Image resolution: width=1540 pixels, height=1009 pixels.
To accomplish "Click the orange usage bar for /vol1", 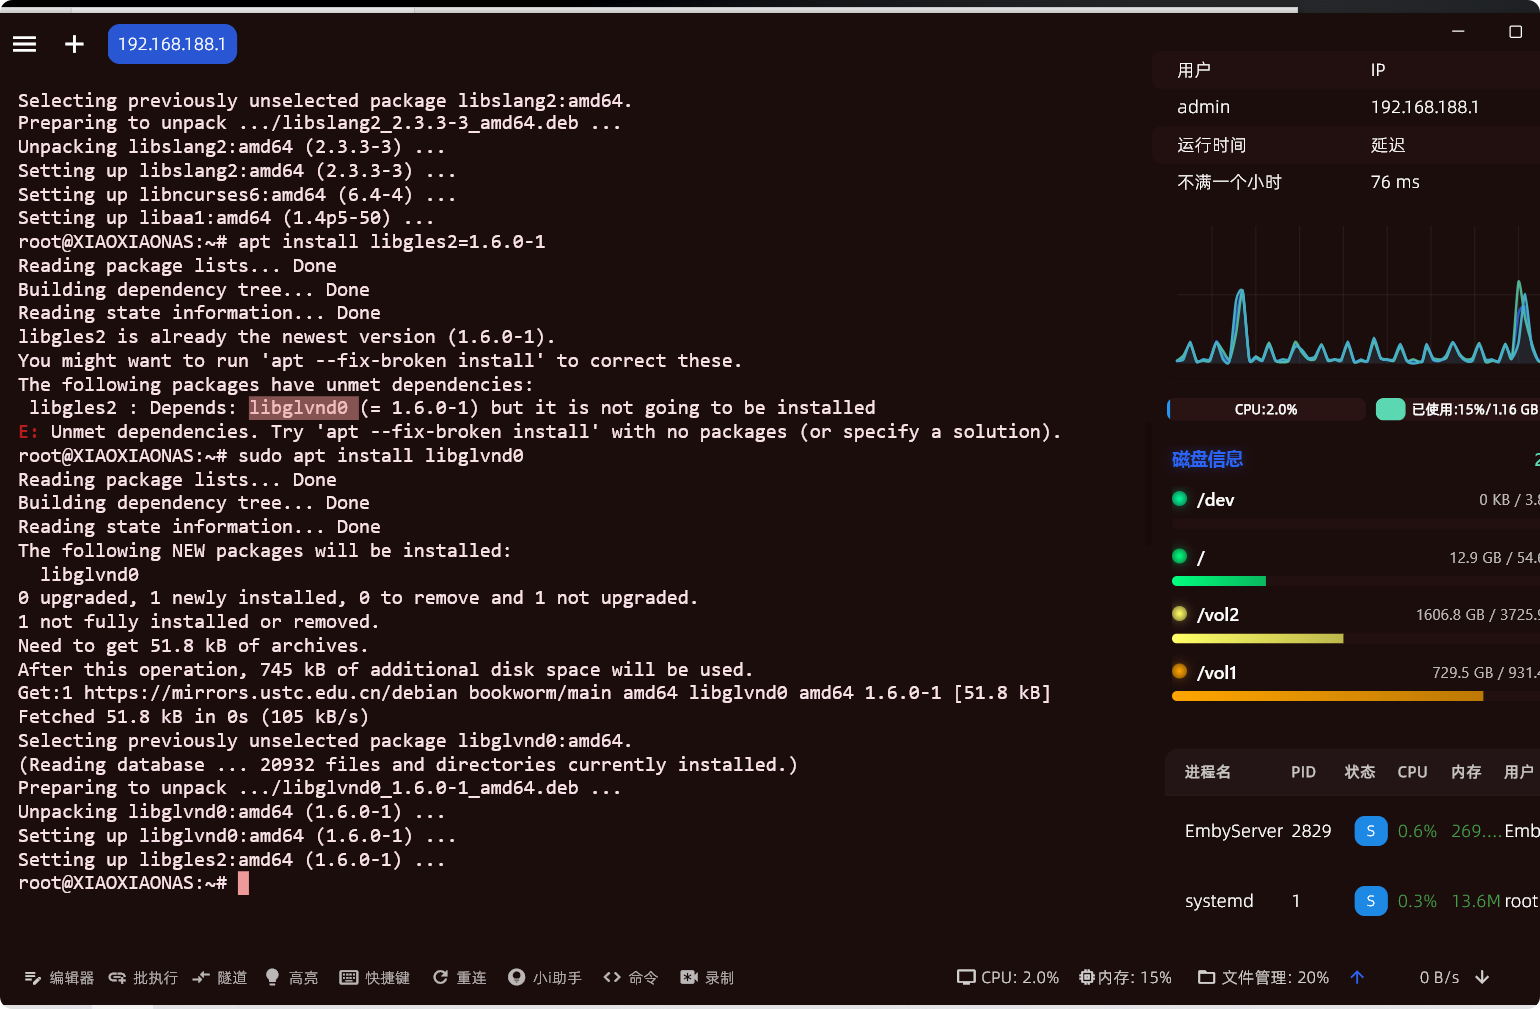I will point(1327,696).
